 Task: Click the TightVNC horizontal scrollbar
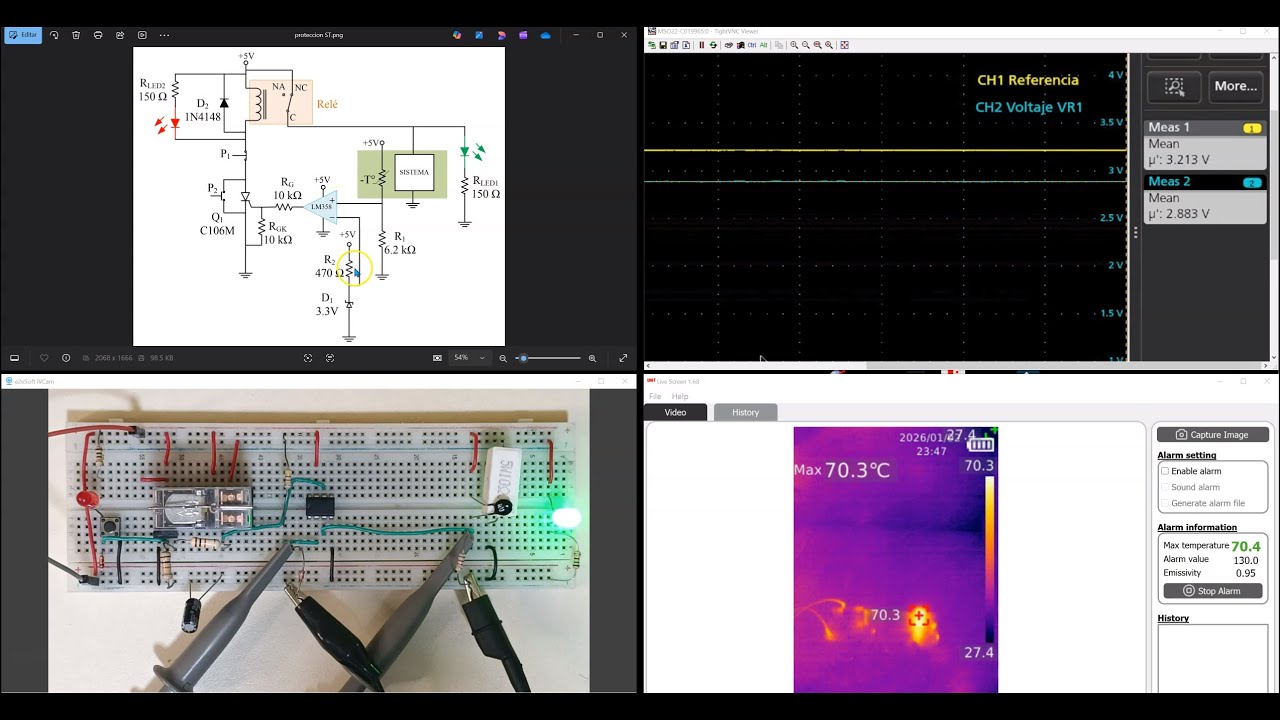[x=955, y=366]
